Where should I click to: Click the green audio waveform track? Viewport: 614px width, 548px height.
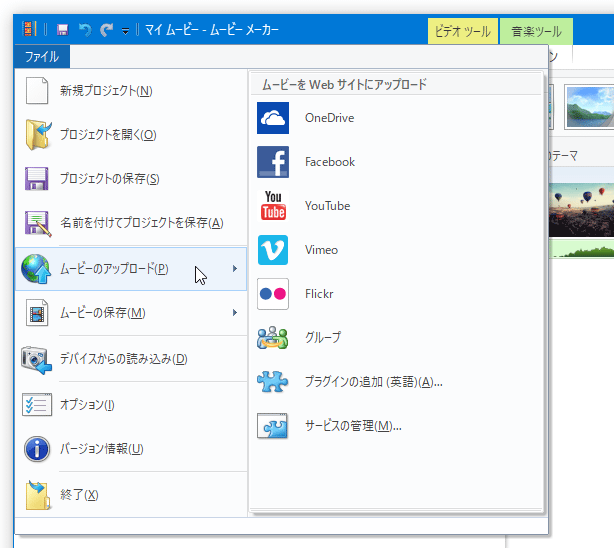point(581,249)
